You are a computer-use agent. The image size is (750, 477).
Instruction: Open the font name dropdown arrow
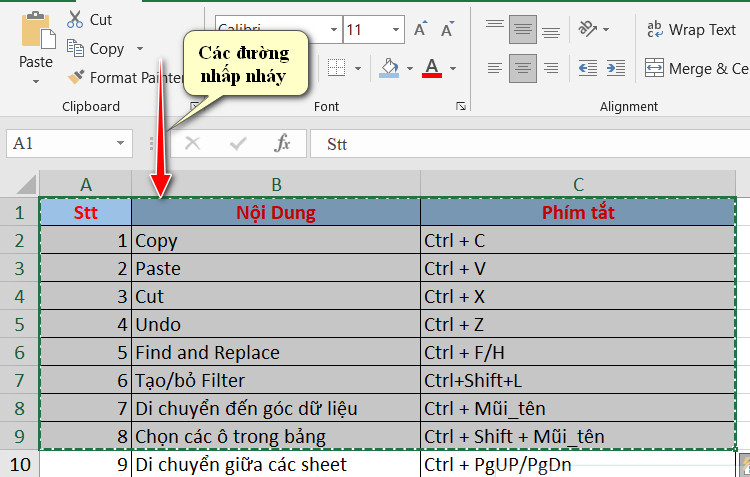334,30
